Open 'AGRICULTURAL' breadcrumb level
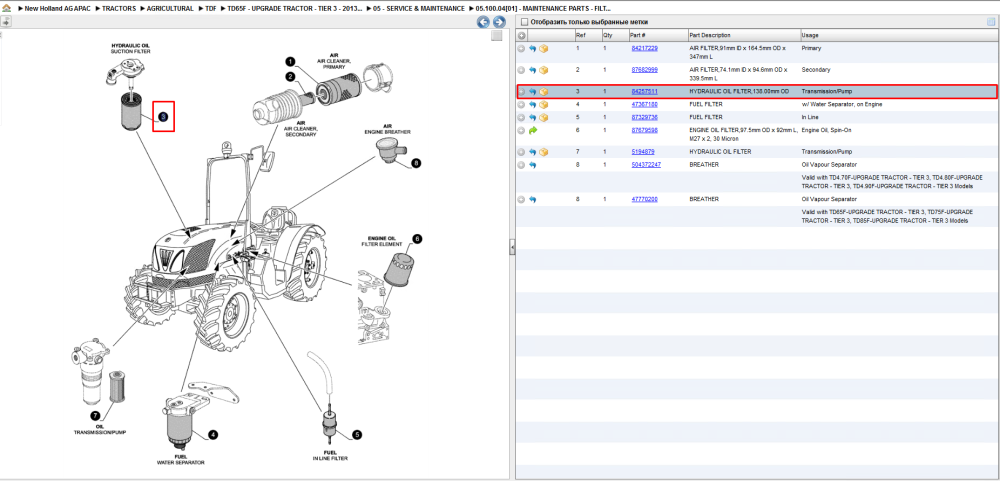Viewport: 1000px width, 481px height. click(x=170, y=8)
